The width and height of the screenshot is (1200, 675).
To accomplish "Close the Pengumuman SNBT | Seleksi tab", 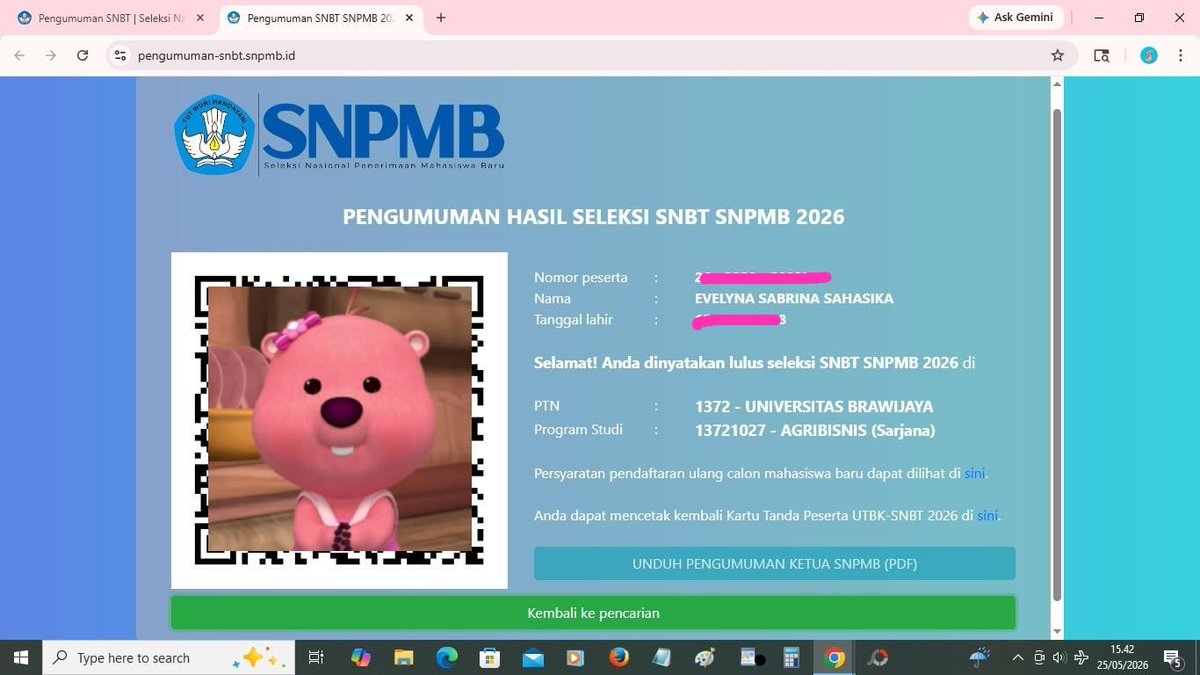I will [199, 18].
